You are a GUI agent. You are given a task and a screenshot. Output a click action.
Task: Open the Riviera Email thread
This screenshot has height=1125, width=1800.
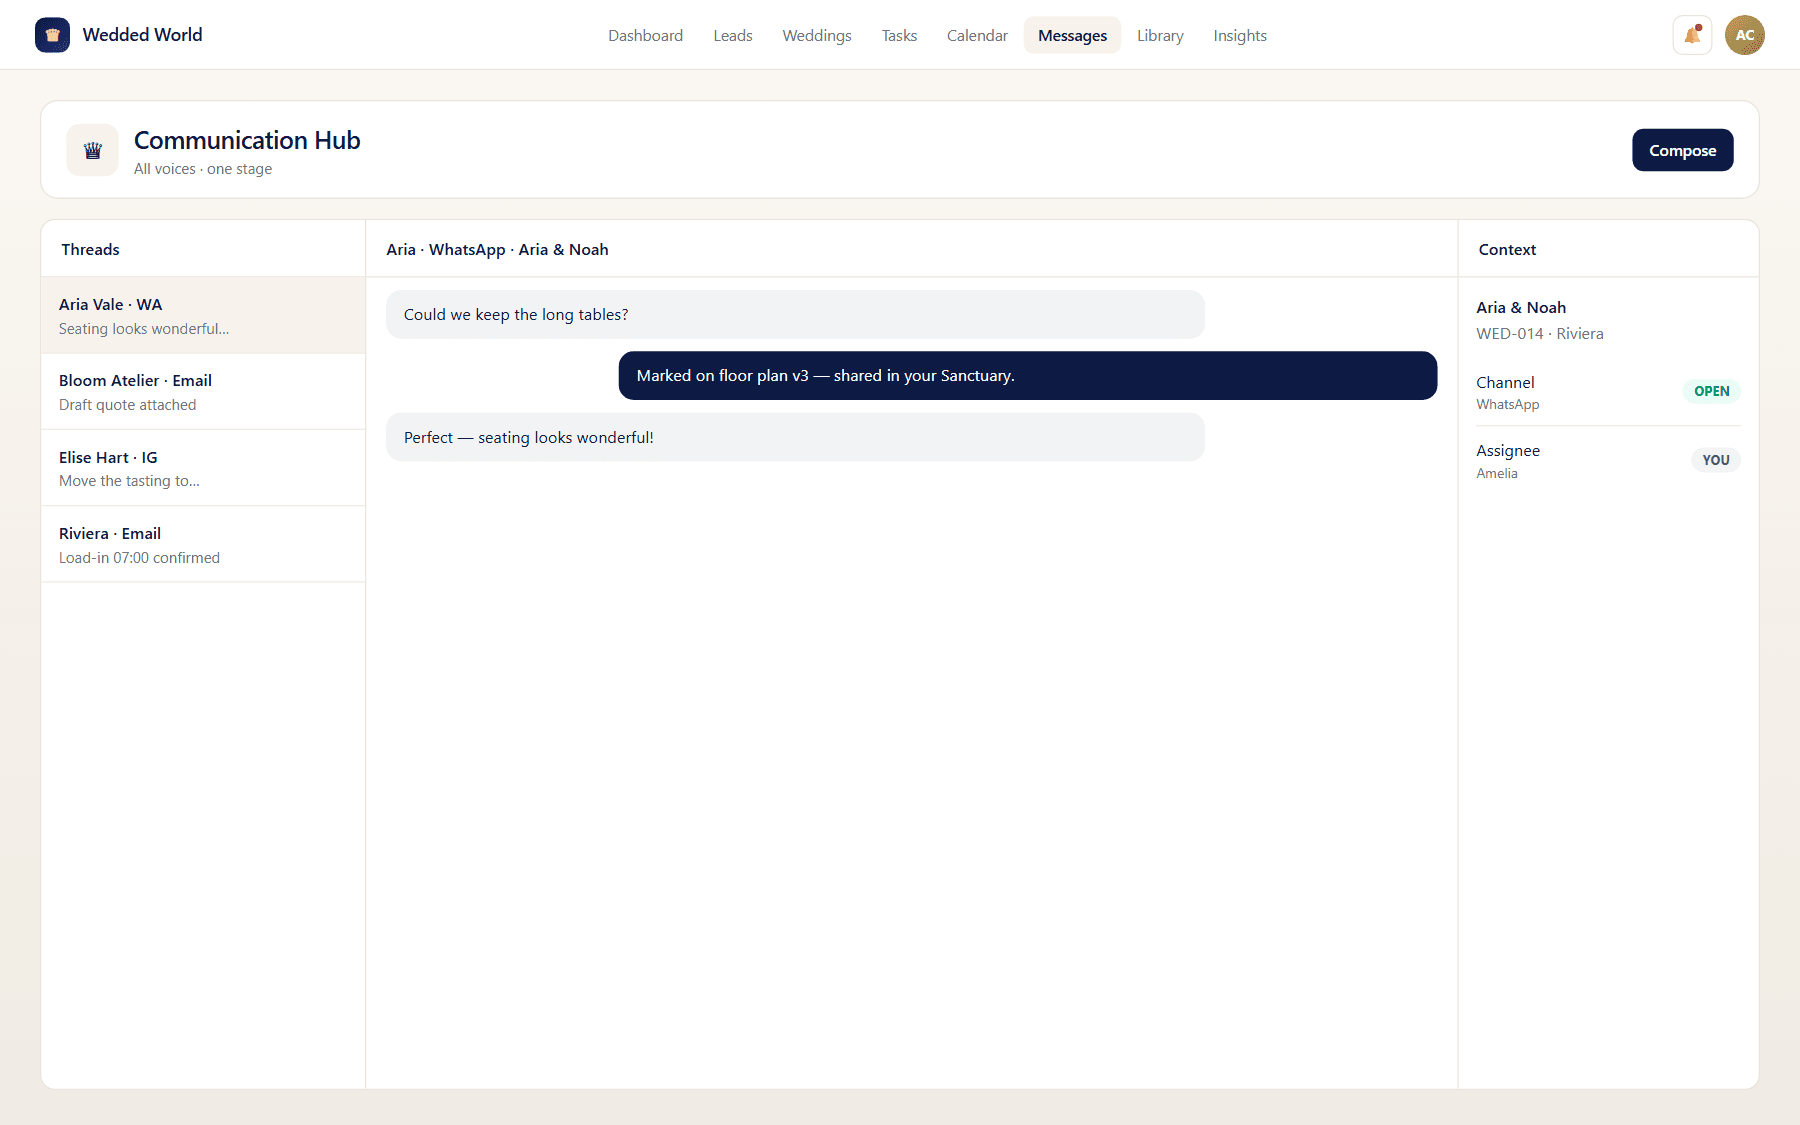(203, 545)
